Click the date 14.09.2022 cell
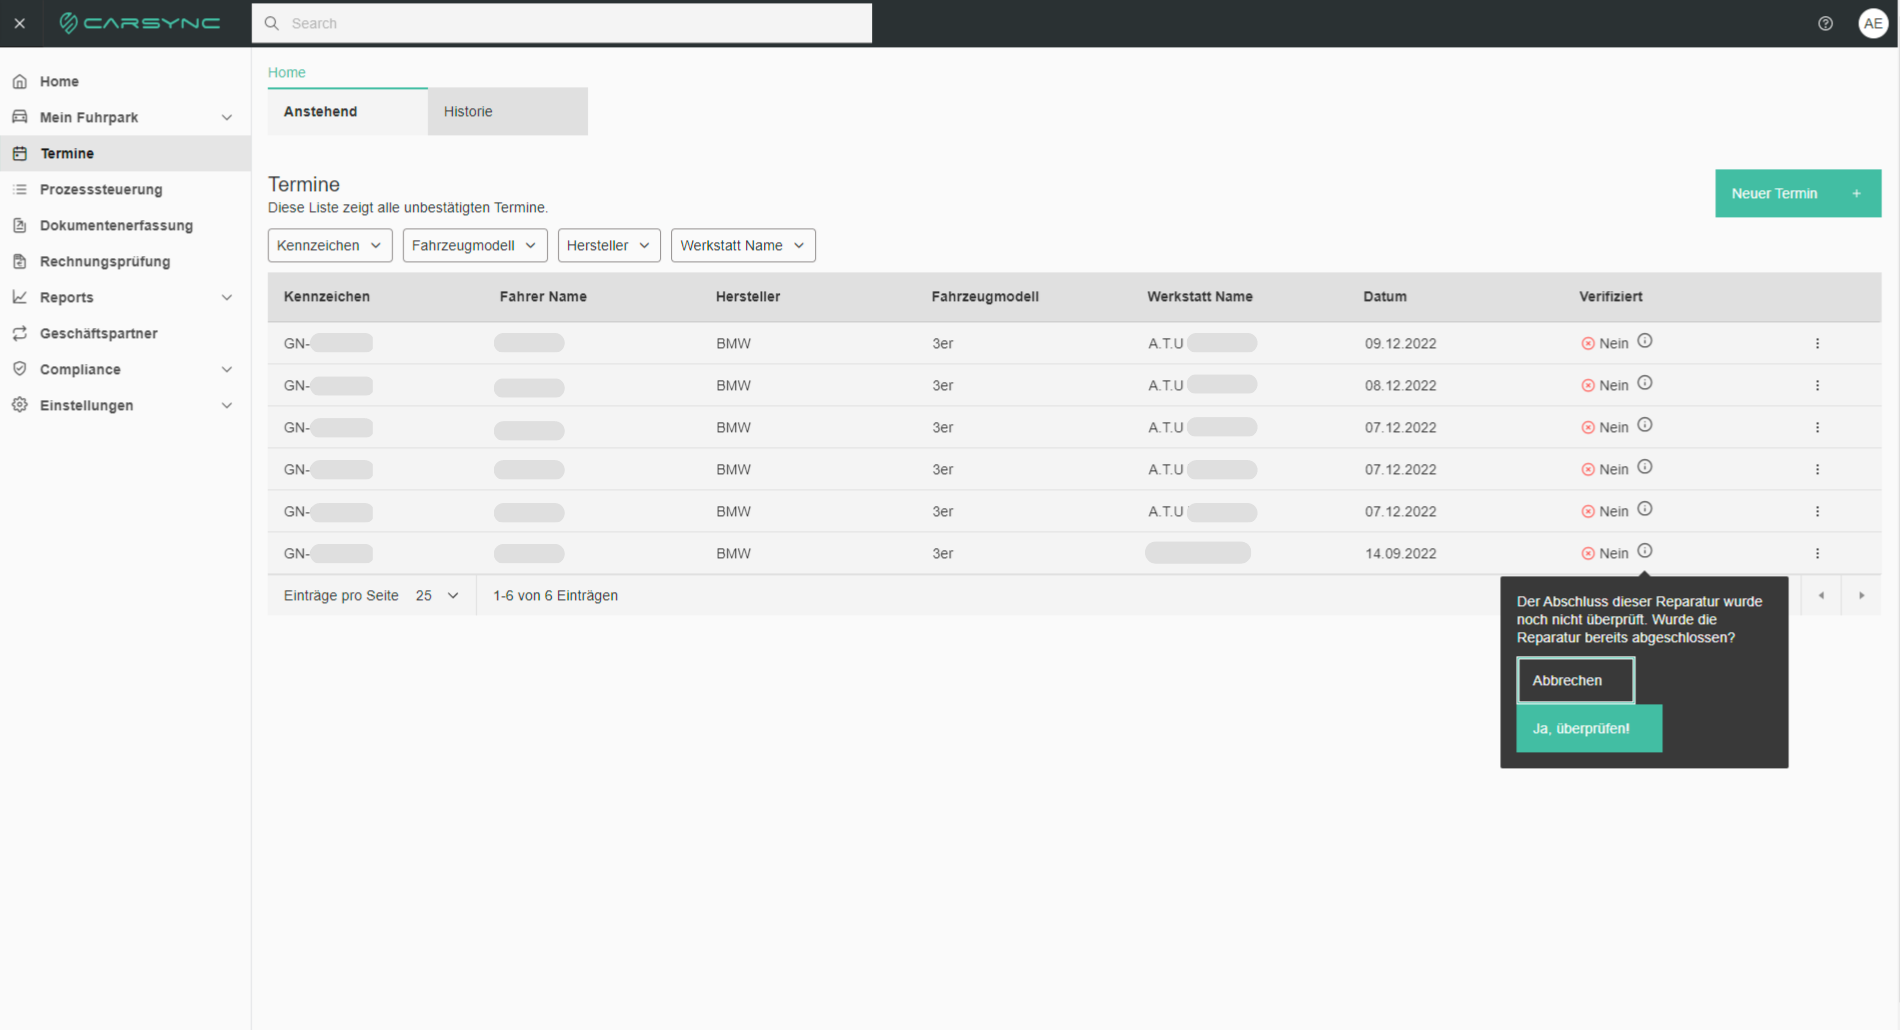 click(1401, 553)
